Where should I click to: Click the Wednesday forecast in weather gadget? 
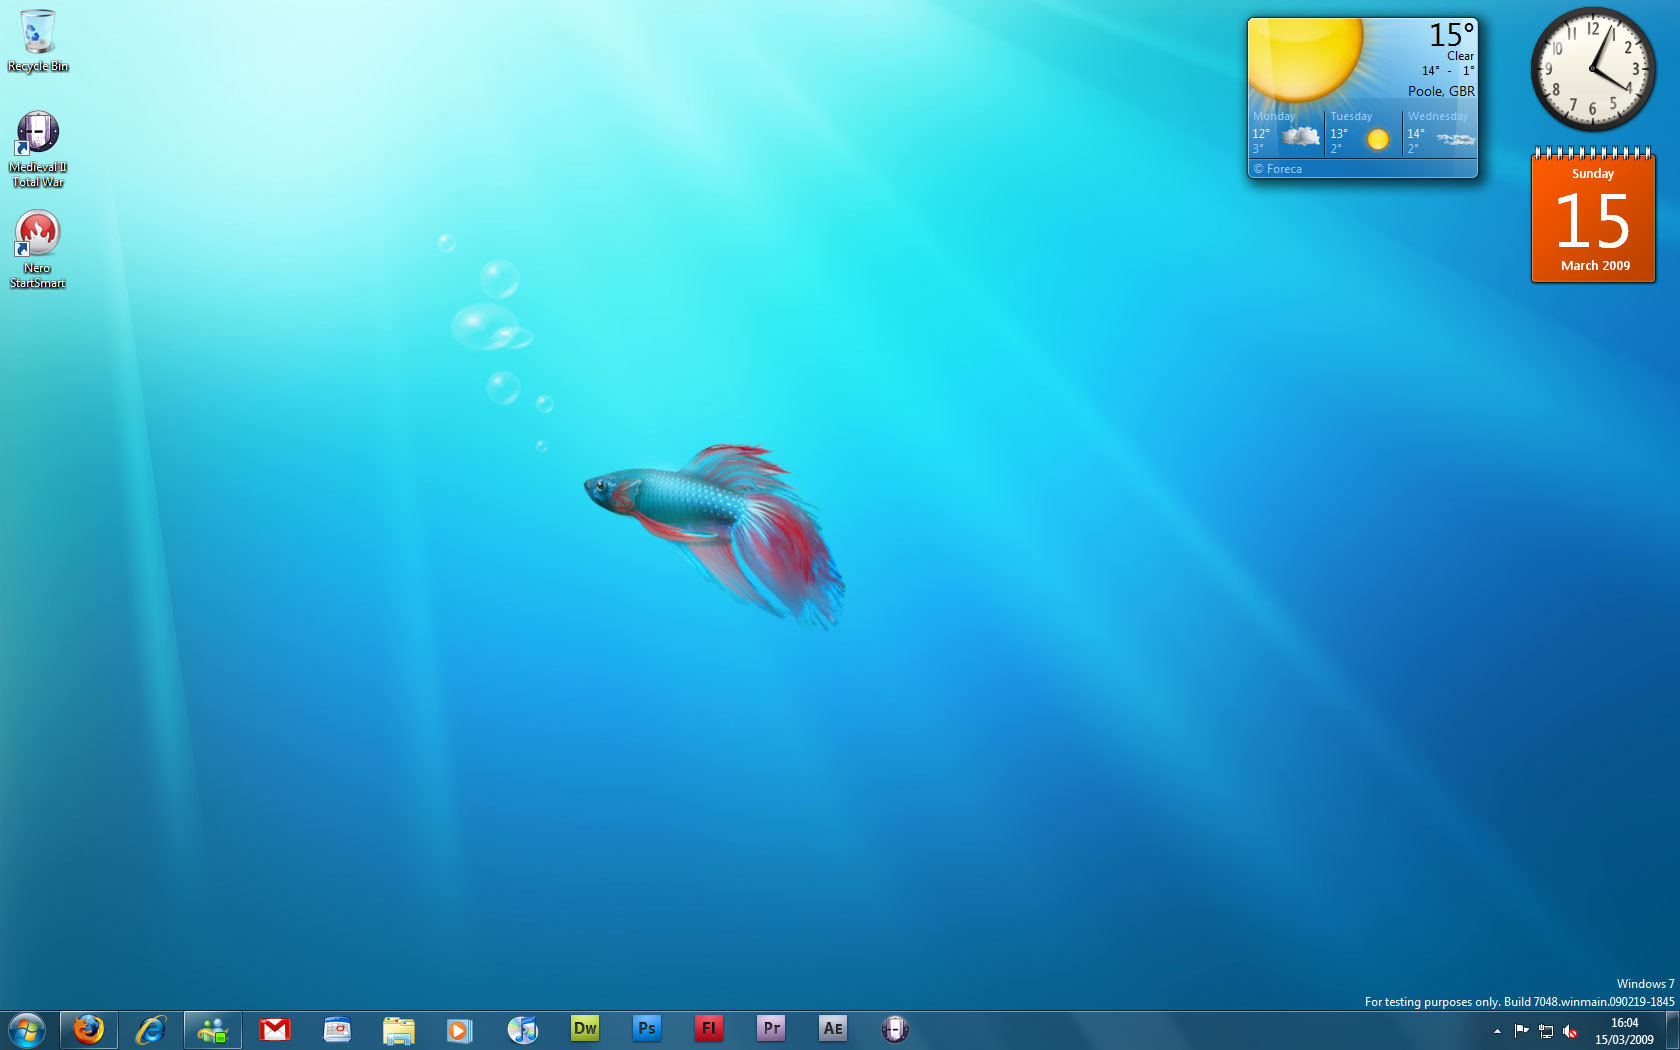coord(1441,133)
